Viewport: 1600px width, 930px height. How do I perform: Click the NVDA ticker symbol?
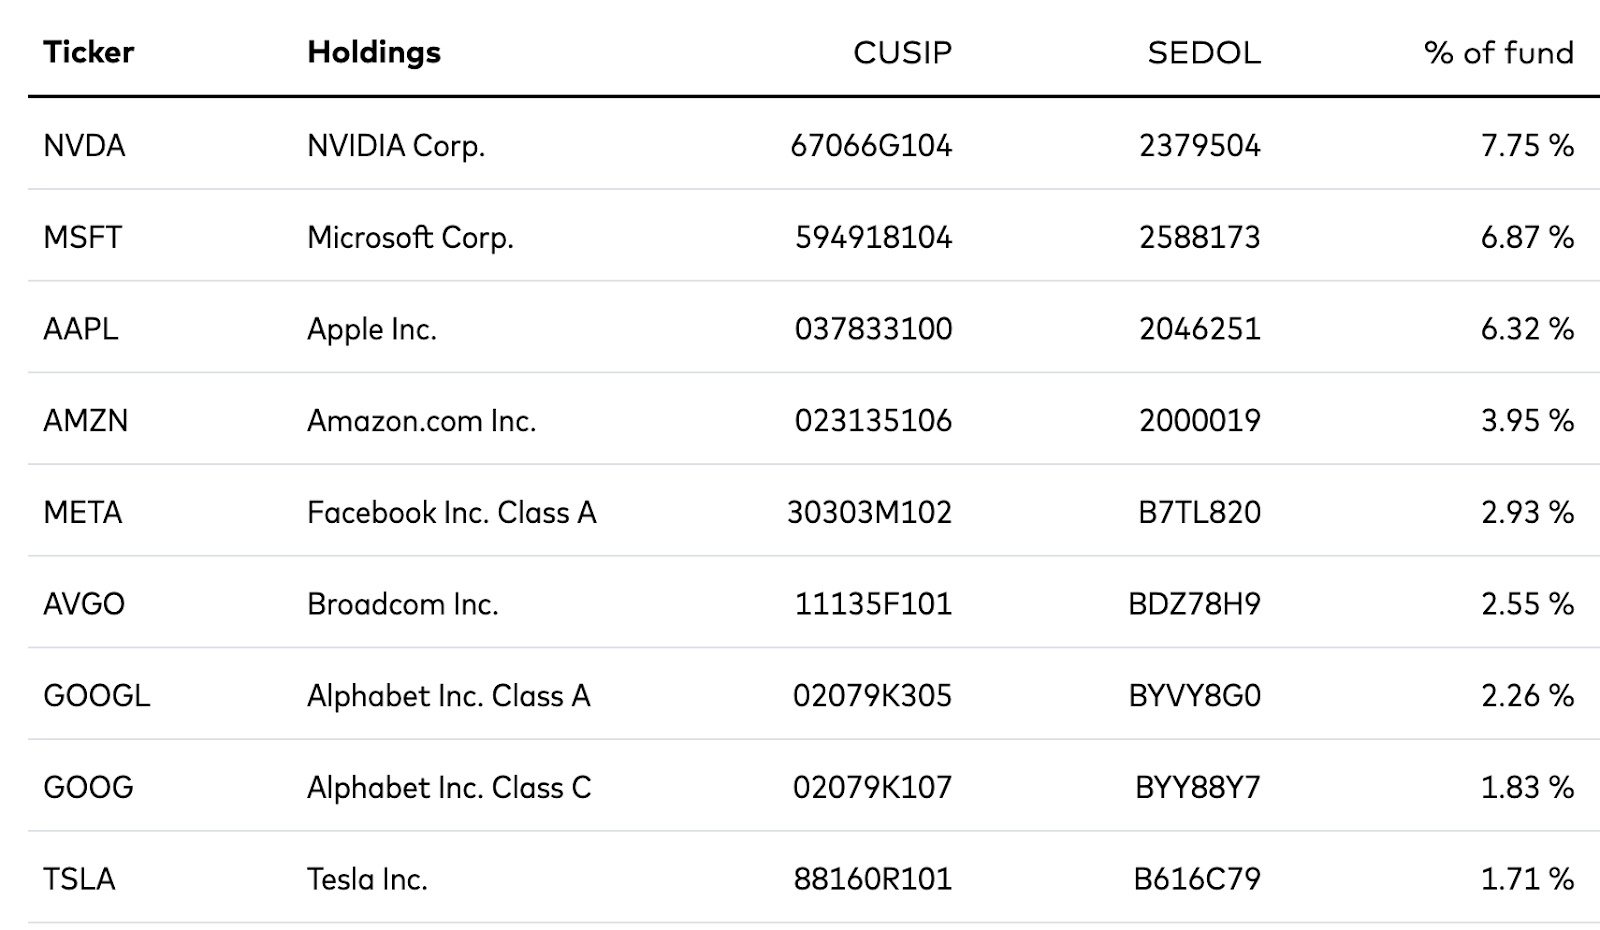pyautogui.click(x=84, y=146)
